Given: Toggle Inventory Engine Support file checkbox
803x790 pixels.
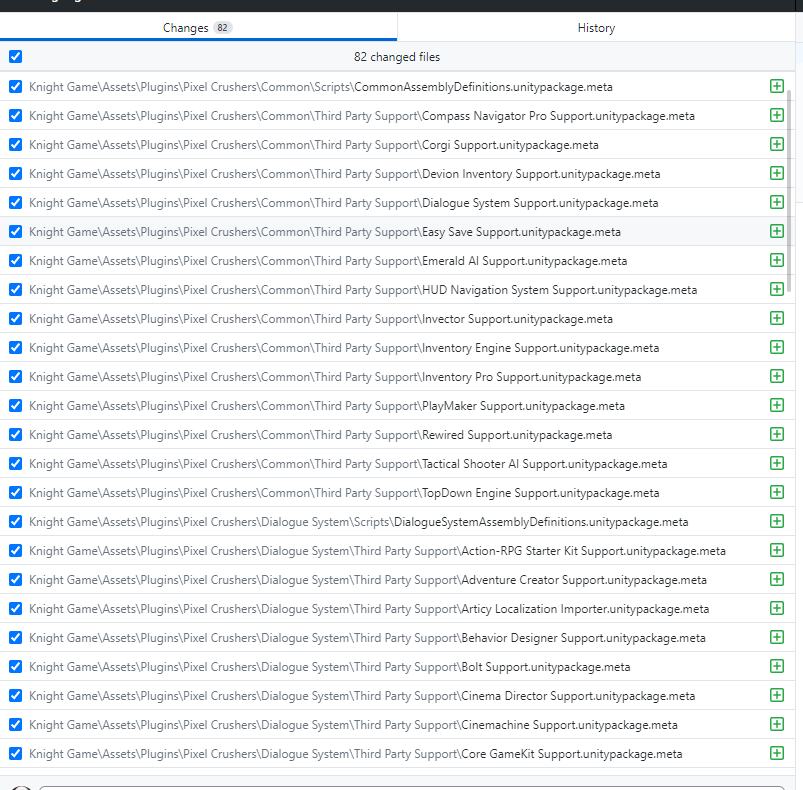Looking at the screenshot, I should coord(15,348).
